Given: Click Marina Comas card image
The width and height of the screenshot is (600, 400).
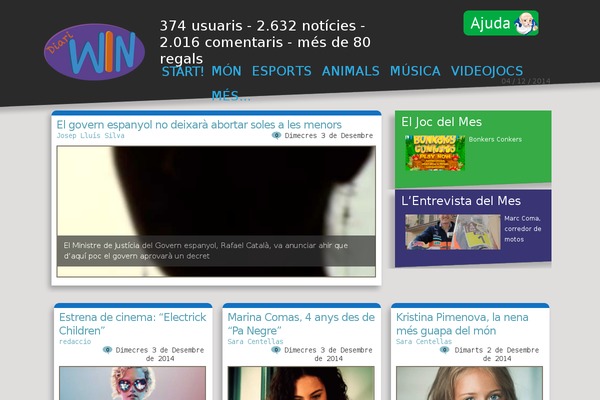Looking at the screenshot, I should (301, 383).
